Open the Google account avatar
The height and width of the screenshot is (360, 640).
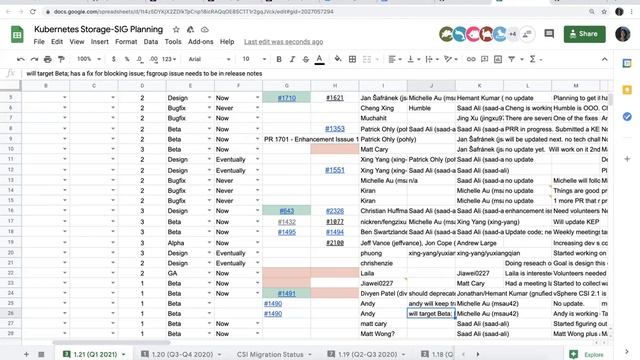[623, 34]
